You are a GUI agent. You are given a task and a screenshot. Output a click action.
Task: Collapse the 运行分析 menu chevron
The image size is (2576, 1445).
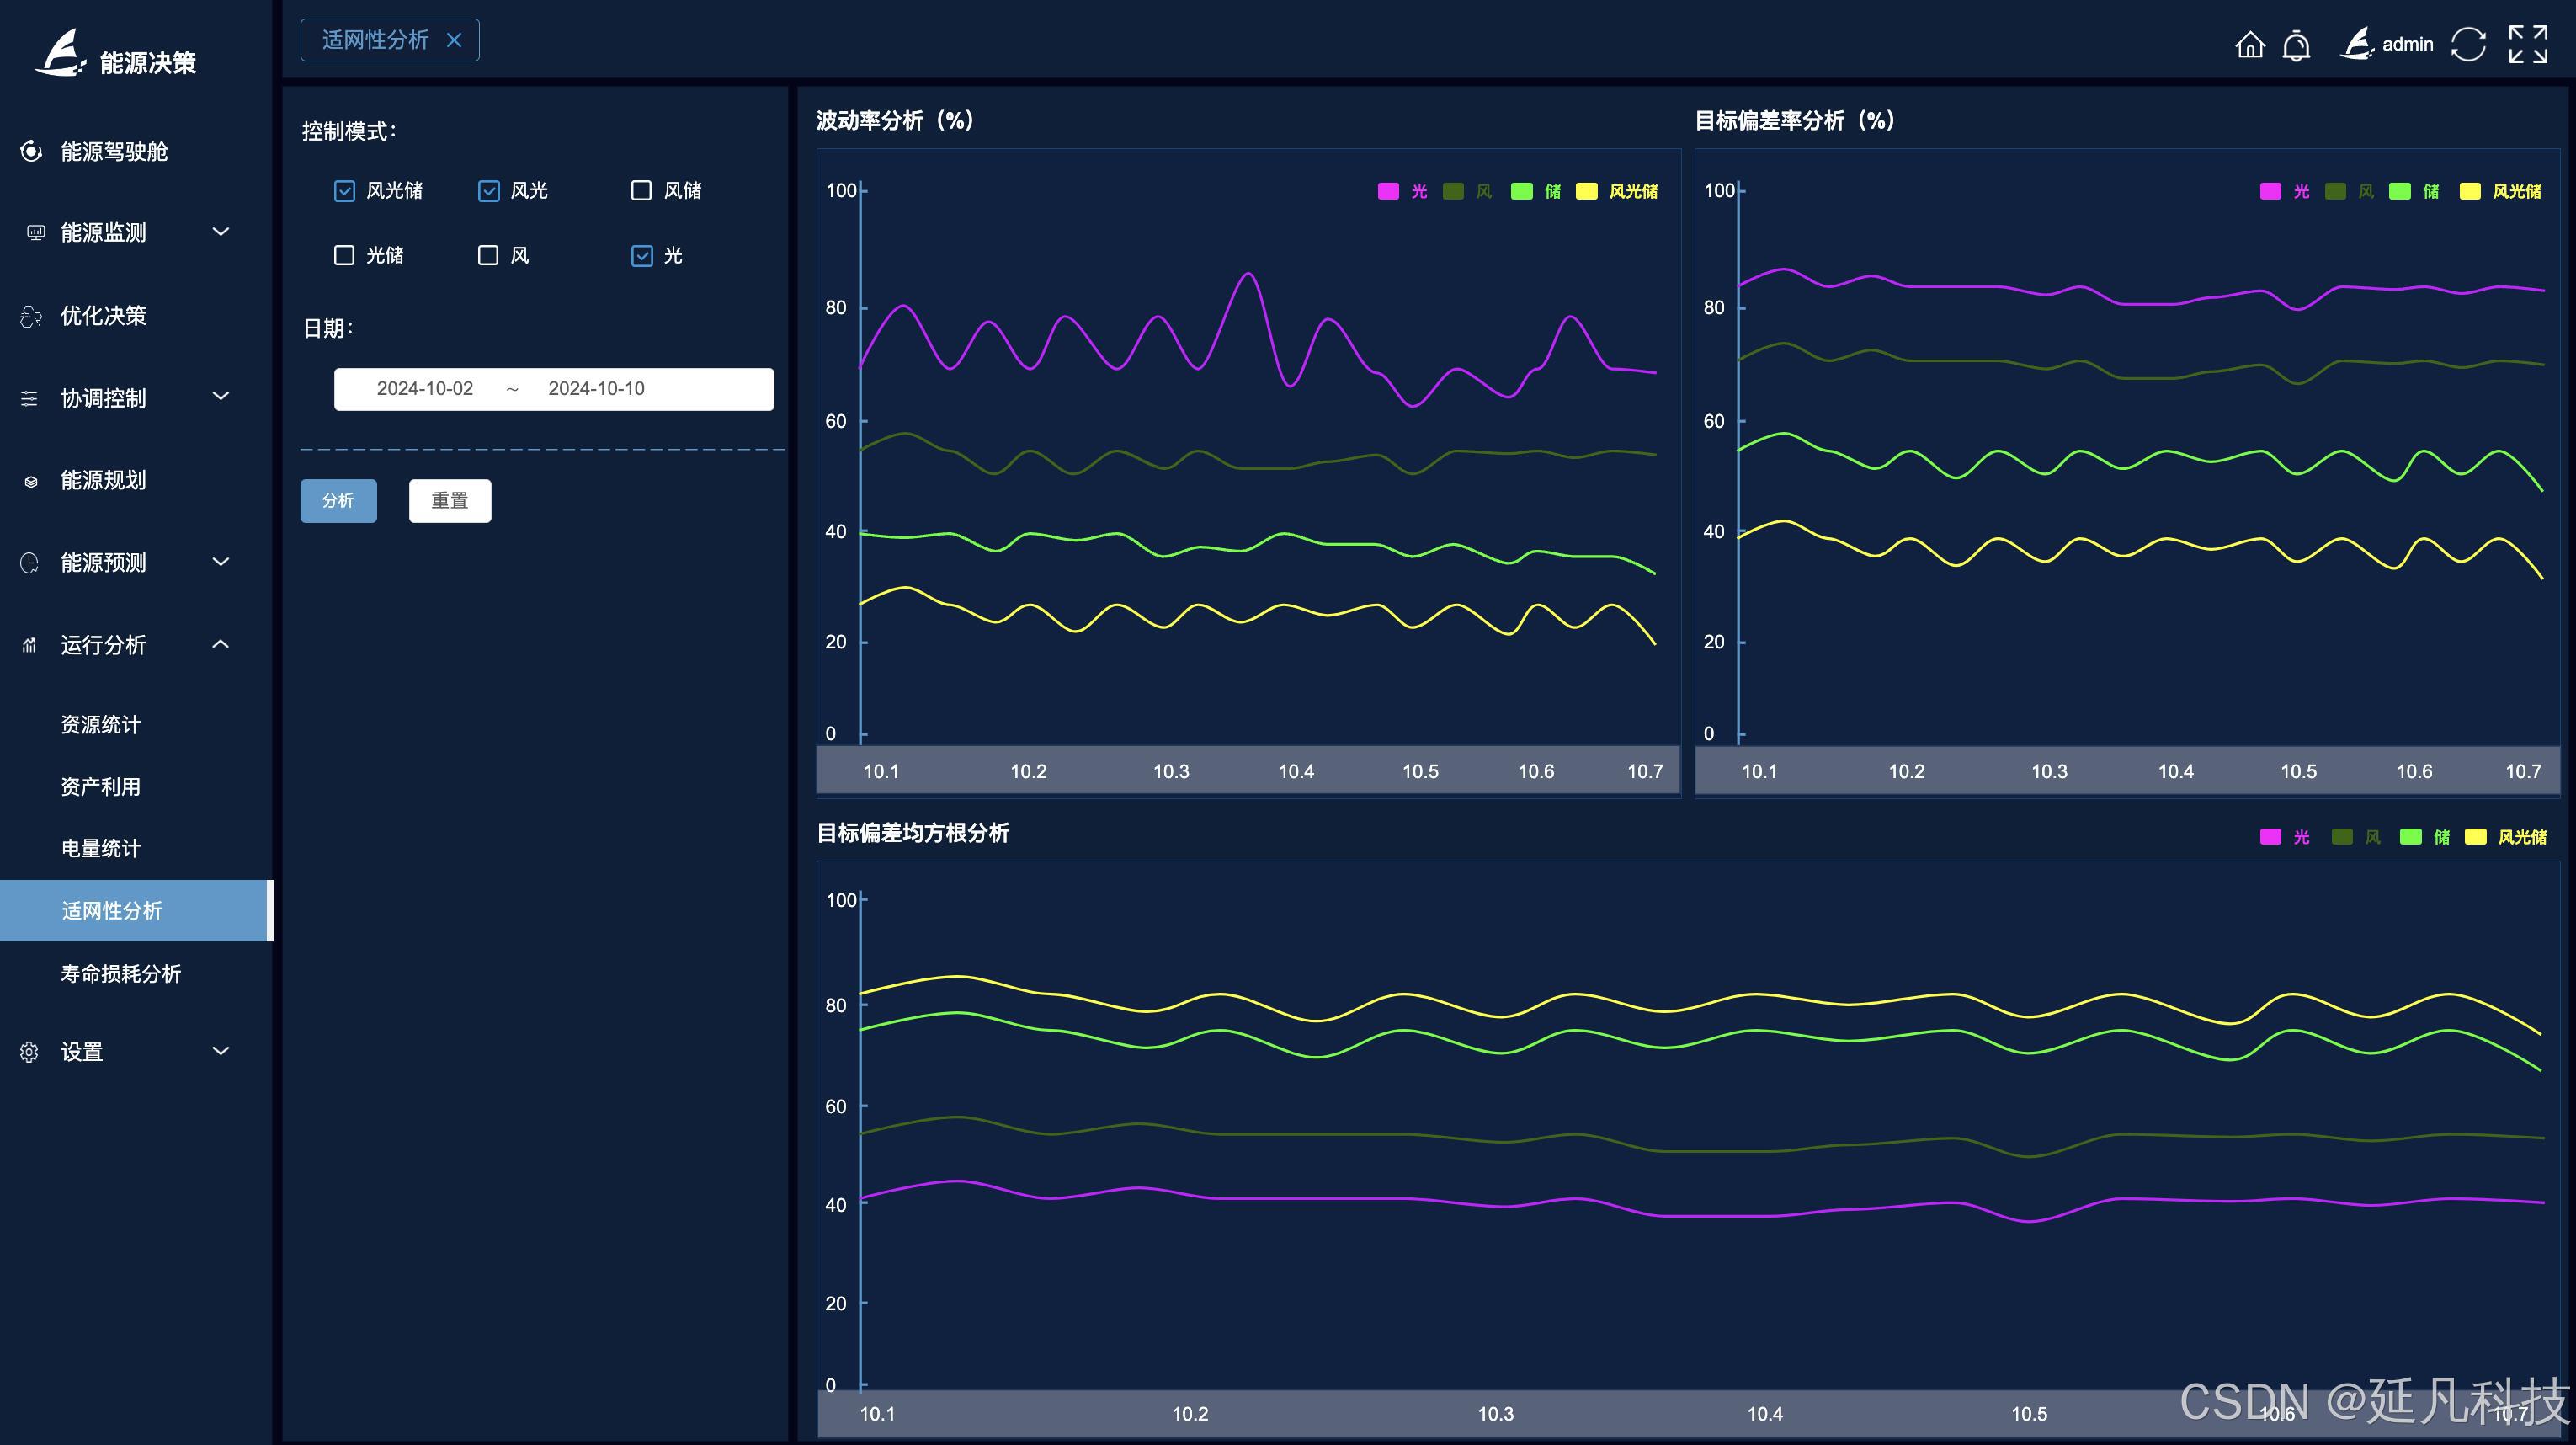click(221, 645)
